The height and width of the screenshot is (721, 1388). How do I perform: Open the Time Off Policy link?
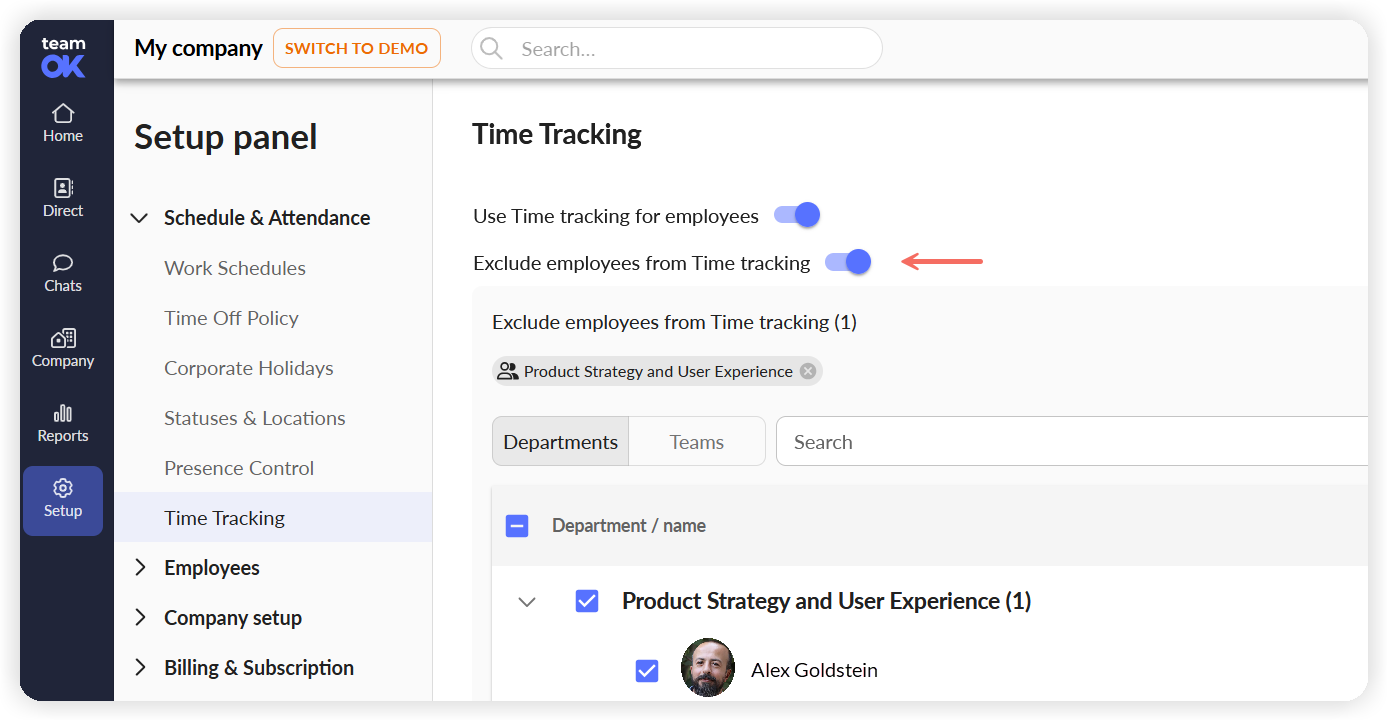[232, 318]
